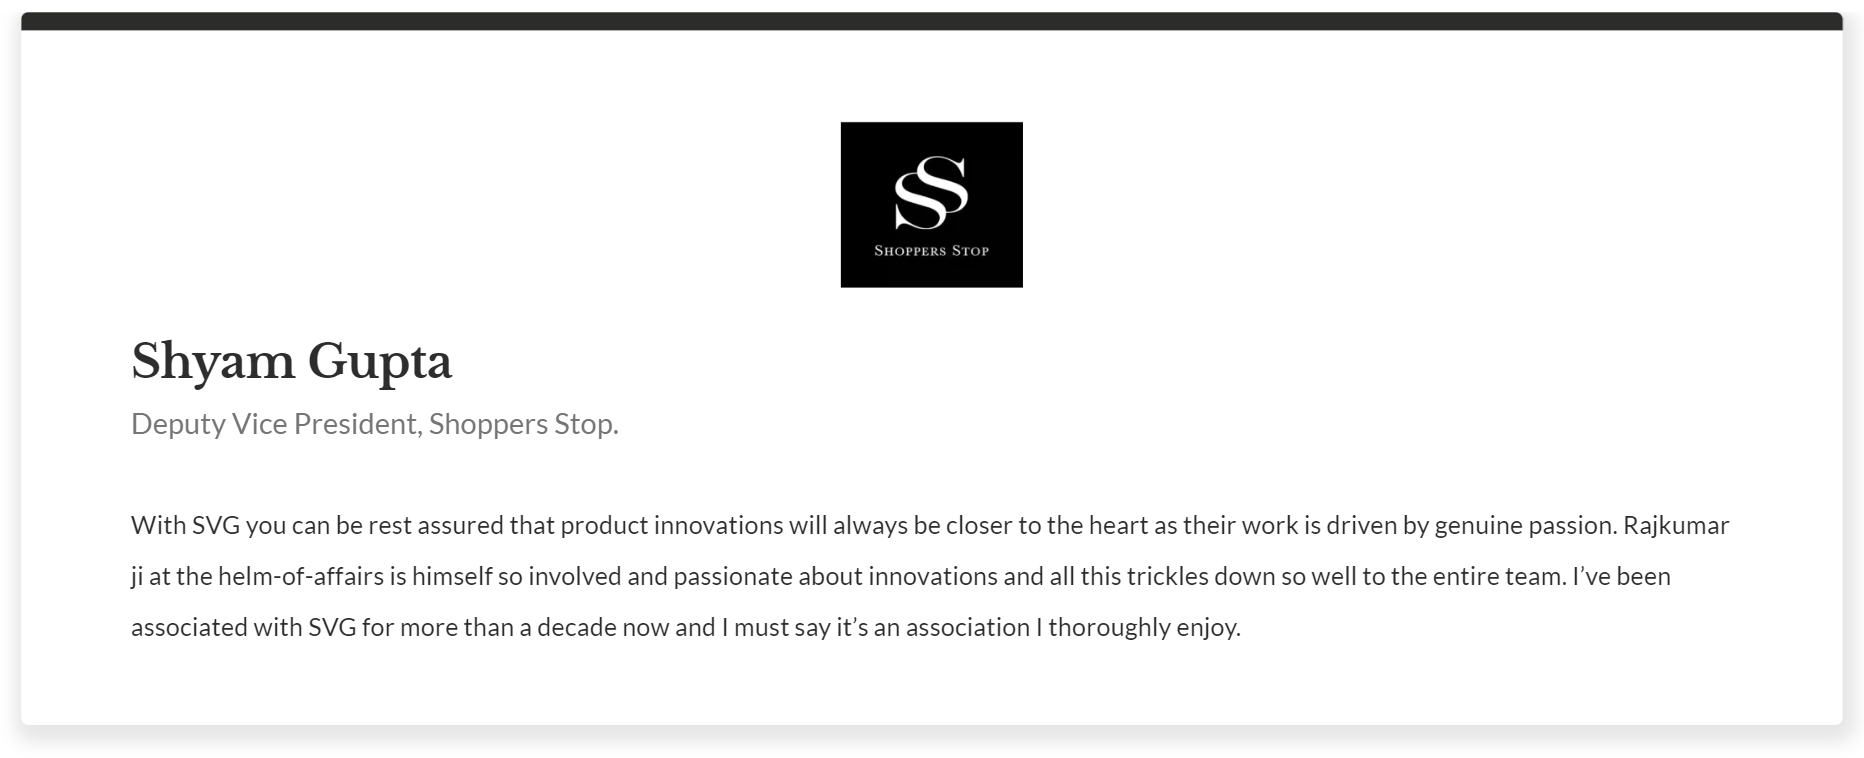Click the word "Rajkumar" in the testimonial

(x=1676, y=525)
